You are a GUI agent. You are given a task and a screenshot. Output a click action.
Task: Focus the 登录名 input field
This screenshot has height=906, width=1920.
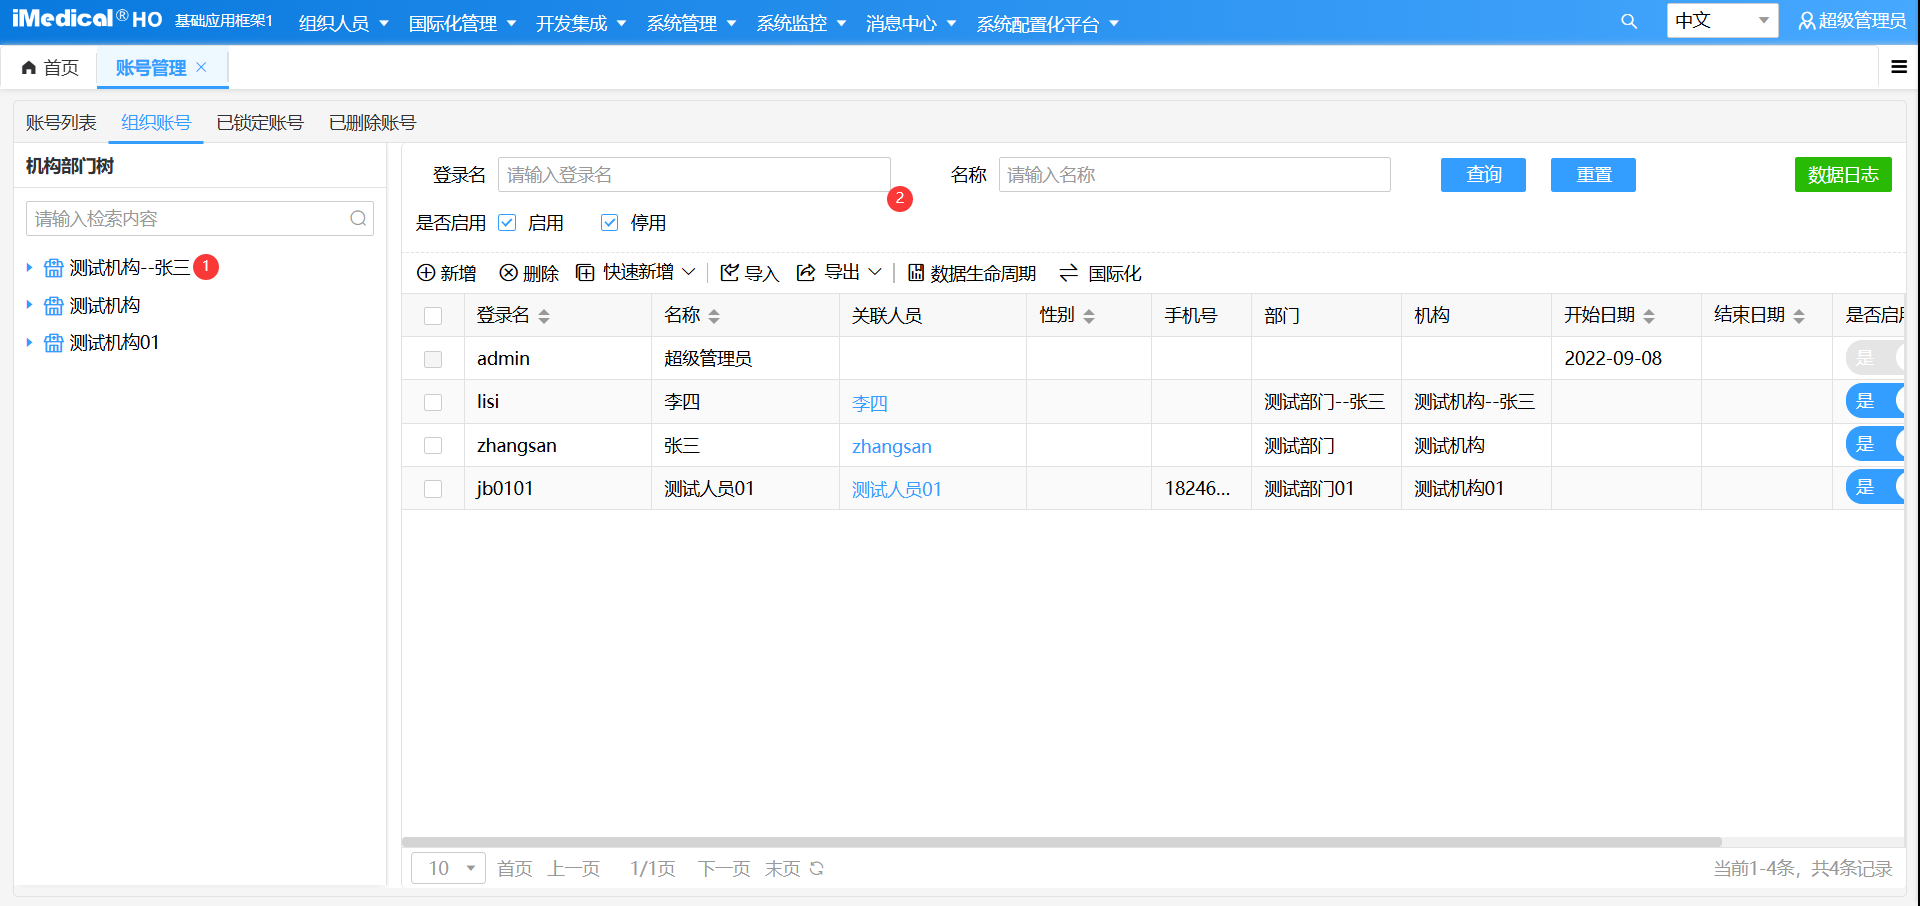pos(694,175)
